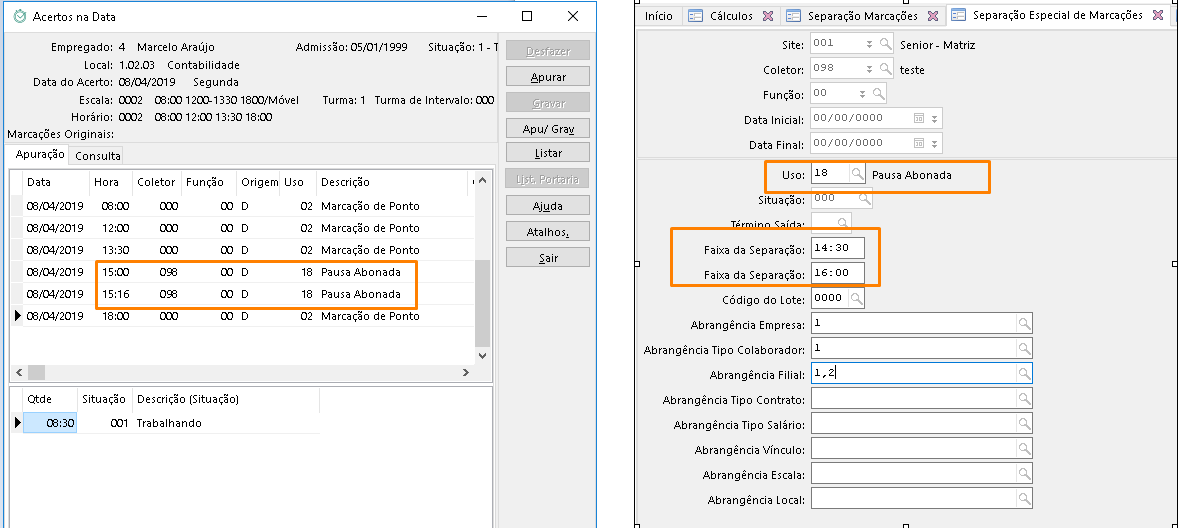Open the Abrangência Filial lookup magnifier

1023,373
